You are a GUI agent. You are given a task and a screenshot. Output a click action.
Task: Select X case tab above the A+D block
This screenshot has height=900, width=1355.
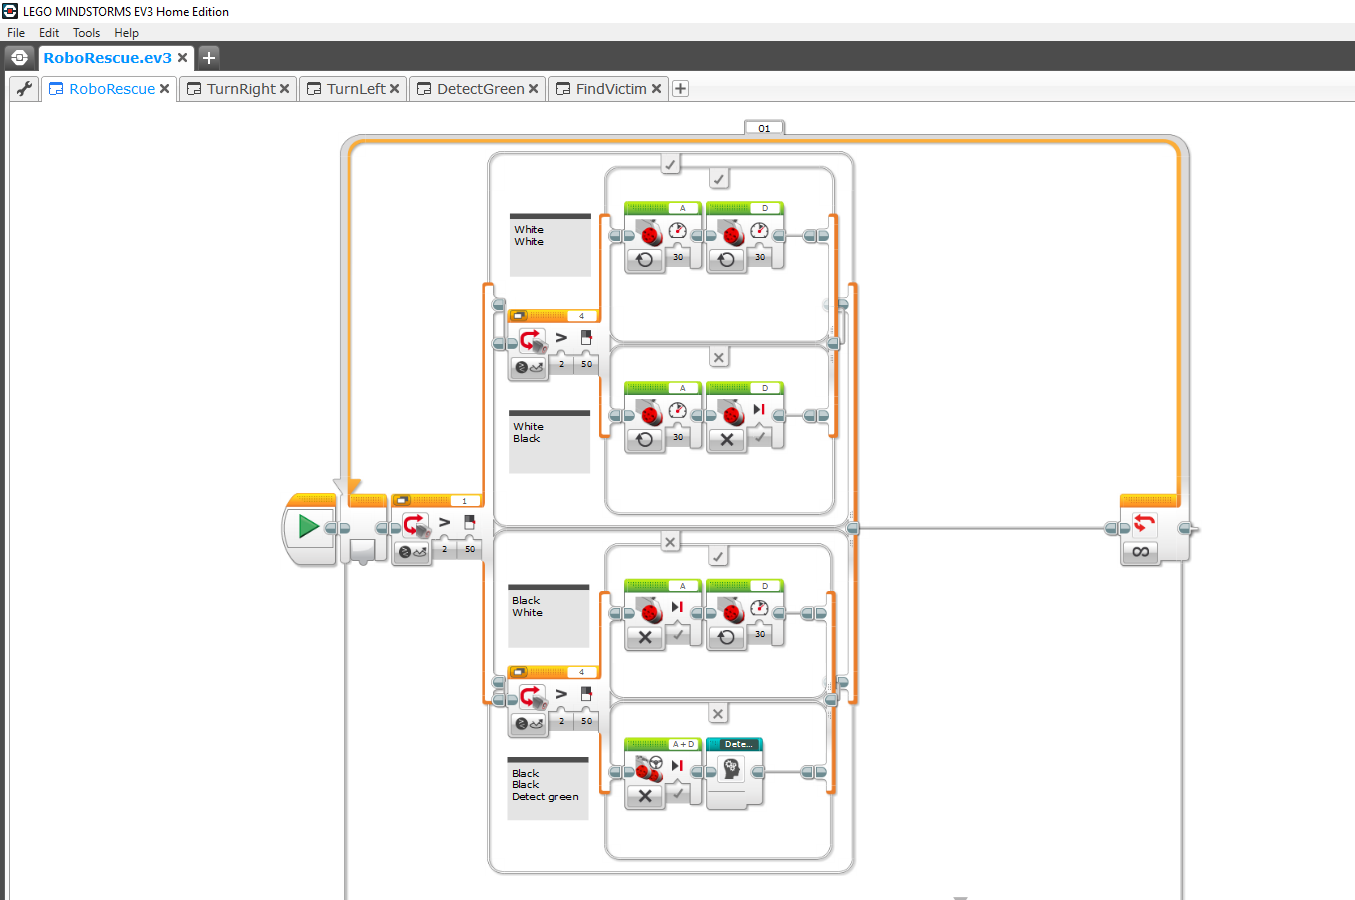point(718,713)
